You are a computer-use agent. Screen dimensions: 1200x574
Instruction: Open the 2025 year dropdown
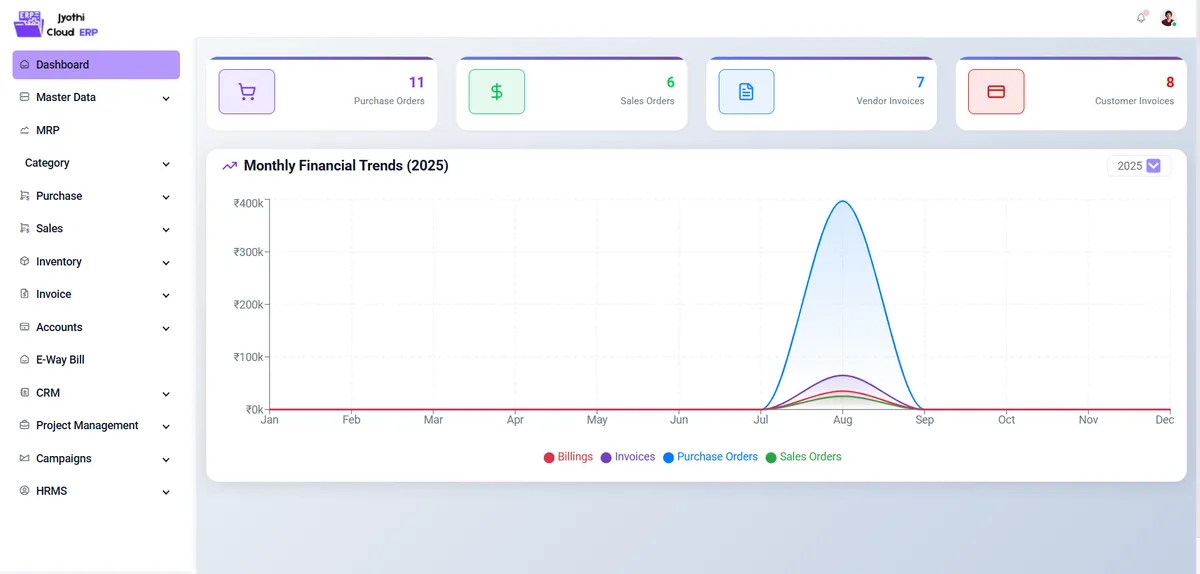[1139, 166]
